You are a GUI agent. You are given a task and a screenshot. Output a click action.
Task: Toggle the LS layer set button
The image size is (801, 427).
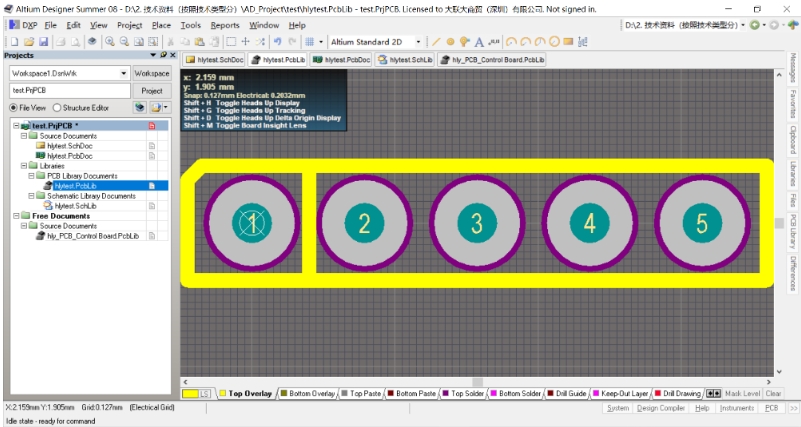point(204,394)
